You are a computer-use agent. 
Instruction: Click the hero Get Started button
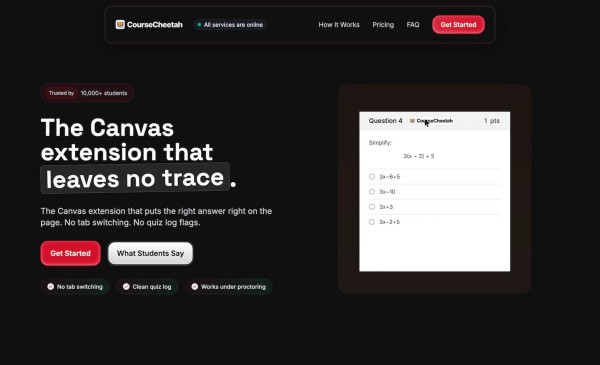70,253
